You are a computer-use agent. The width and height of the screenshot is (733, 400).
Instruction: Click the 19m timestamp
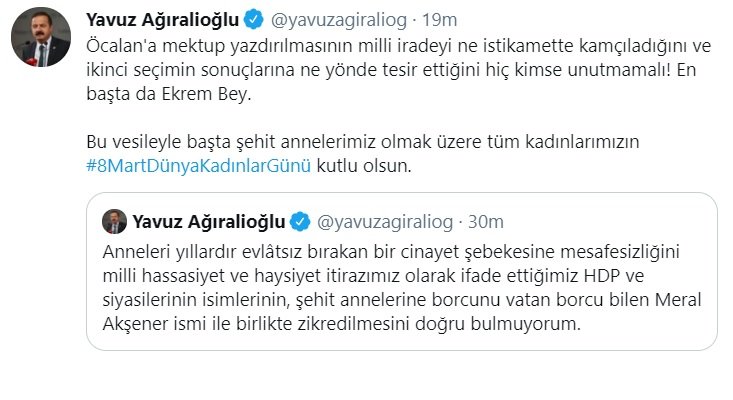(439, 20)
